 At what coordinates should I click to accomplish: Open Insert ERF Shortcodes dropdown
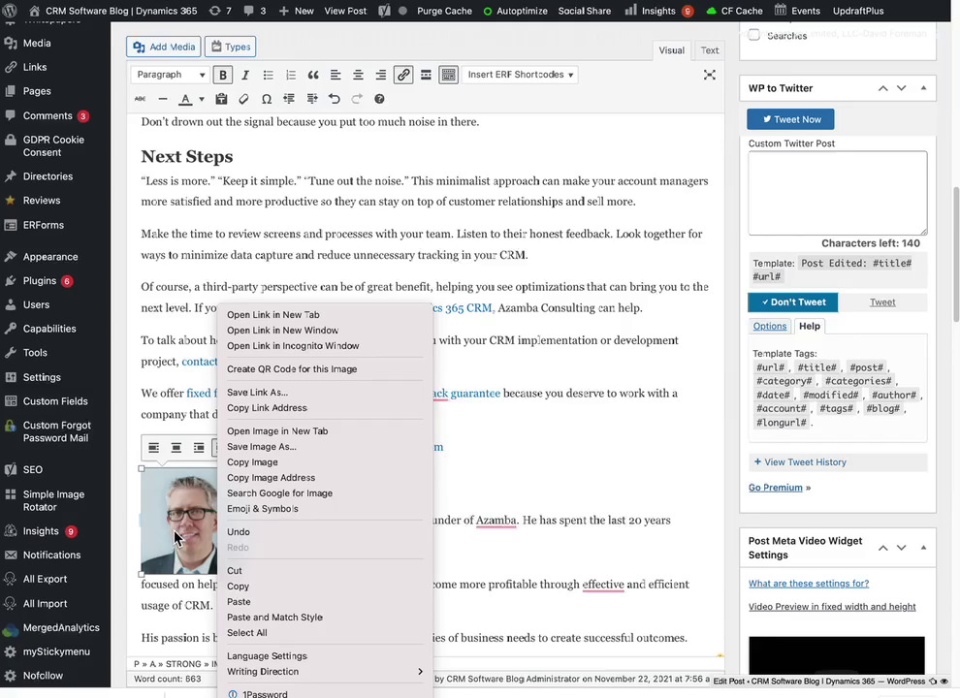click(520, 75)
